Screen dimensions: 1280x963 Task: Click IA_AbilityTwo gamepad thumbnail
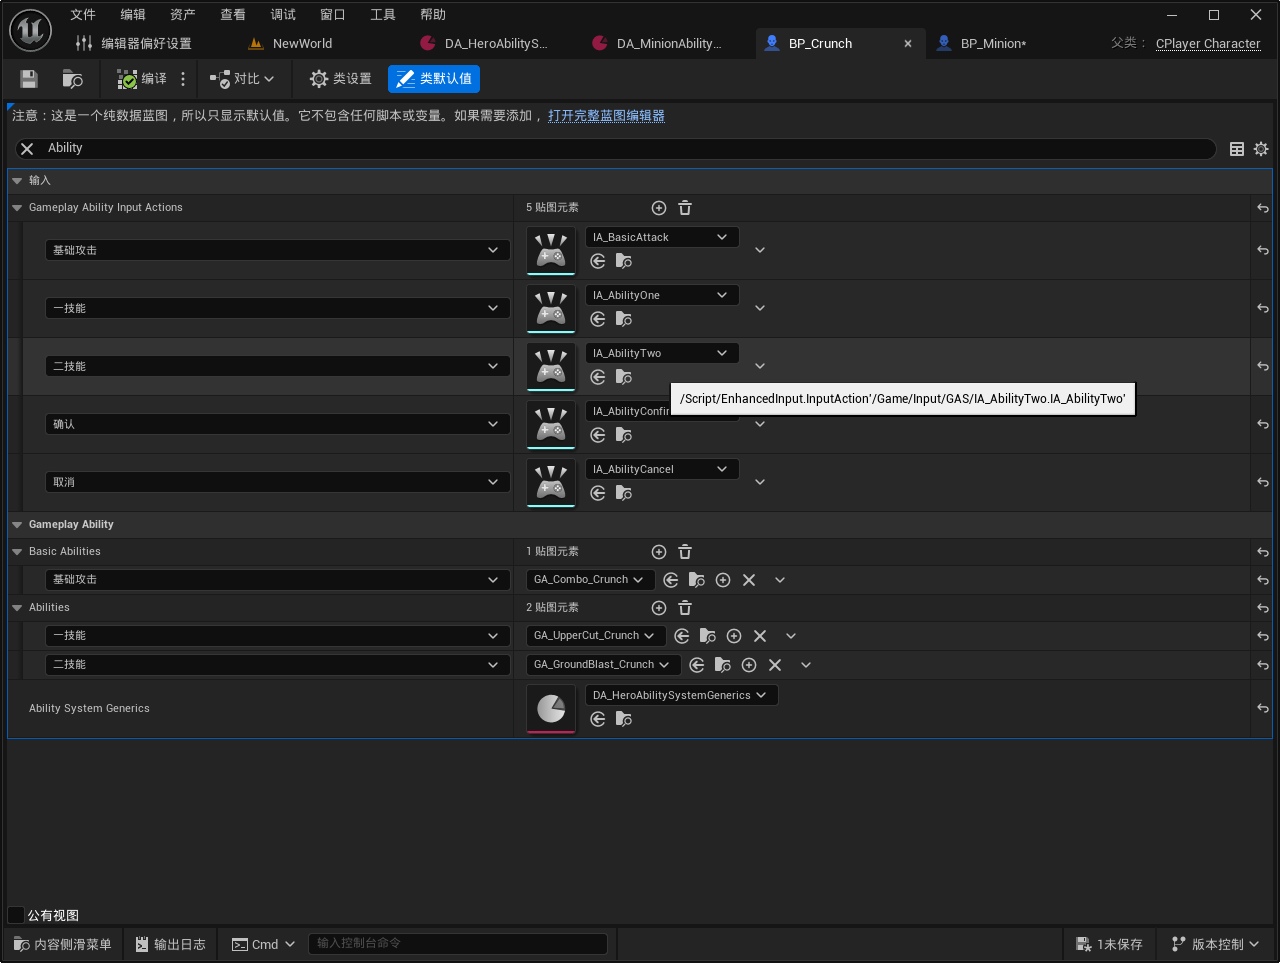(551, 367)
